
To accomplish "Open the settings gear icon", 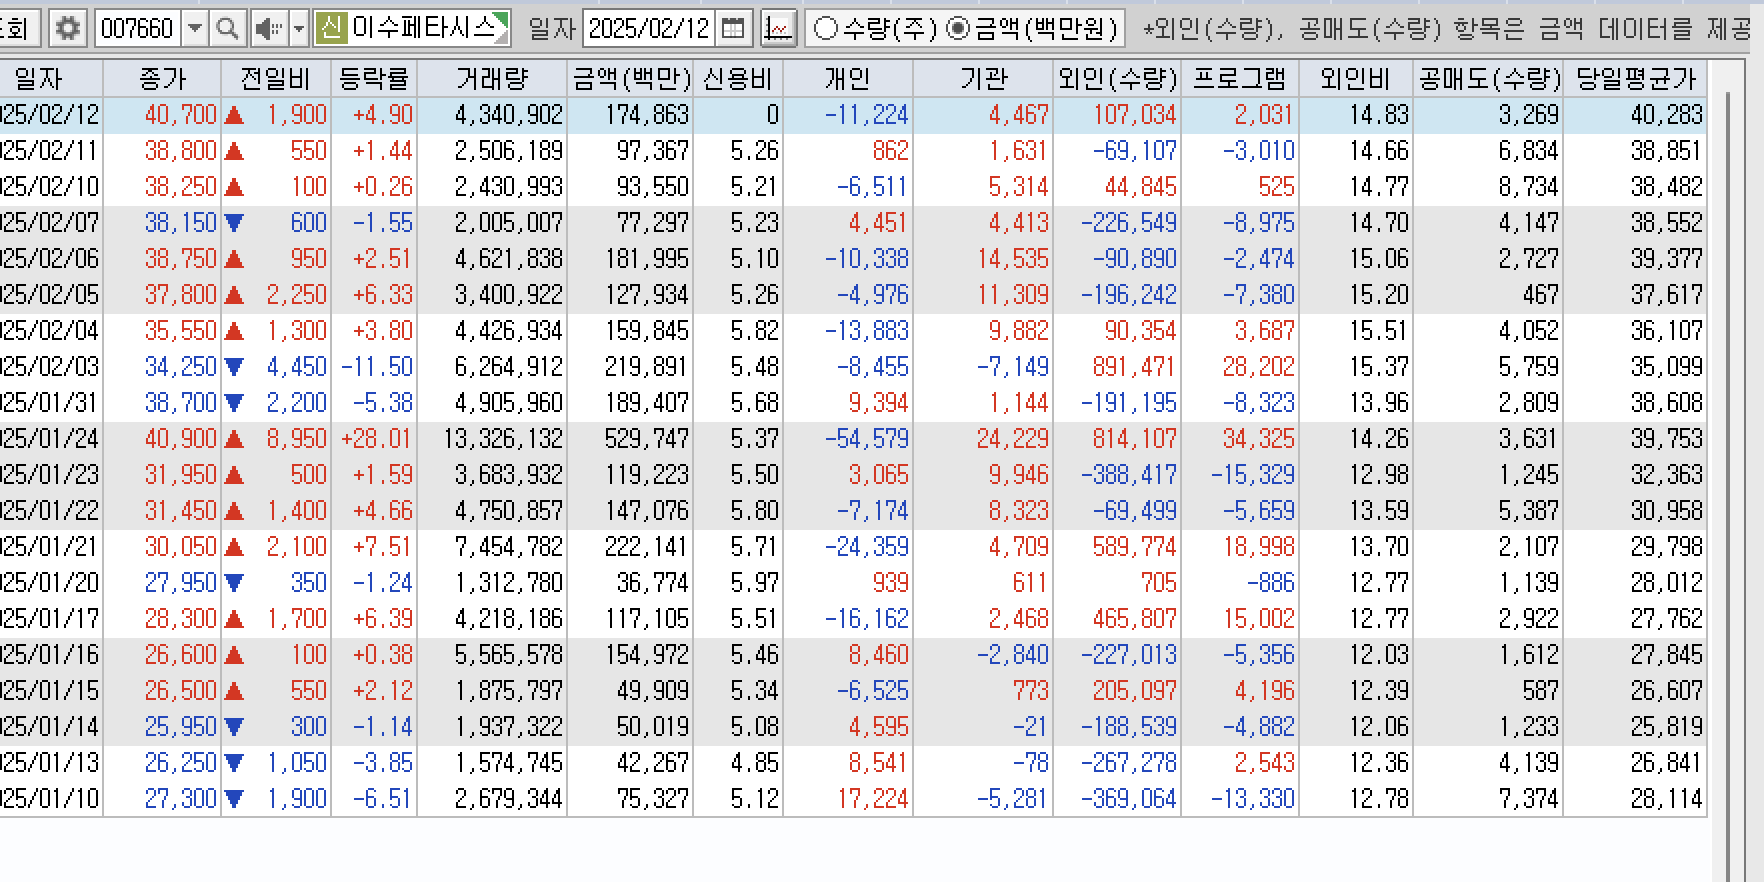I will click(68, 28).
